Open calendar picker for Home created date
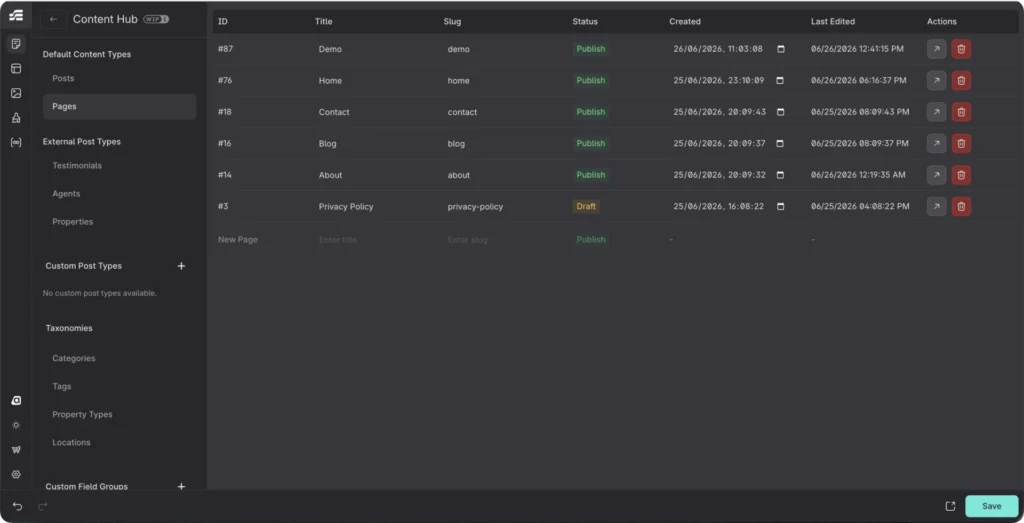The height and width of the screenshot is (523, 1024). pos(780,80)
